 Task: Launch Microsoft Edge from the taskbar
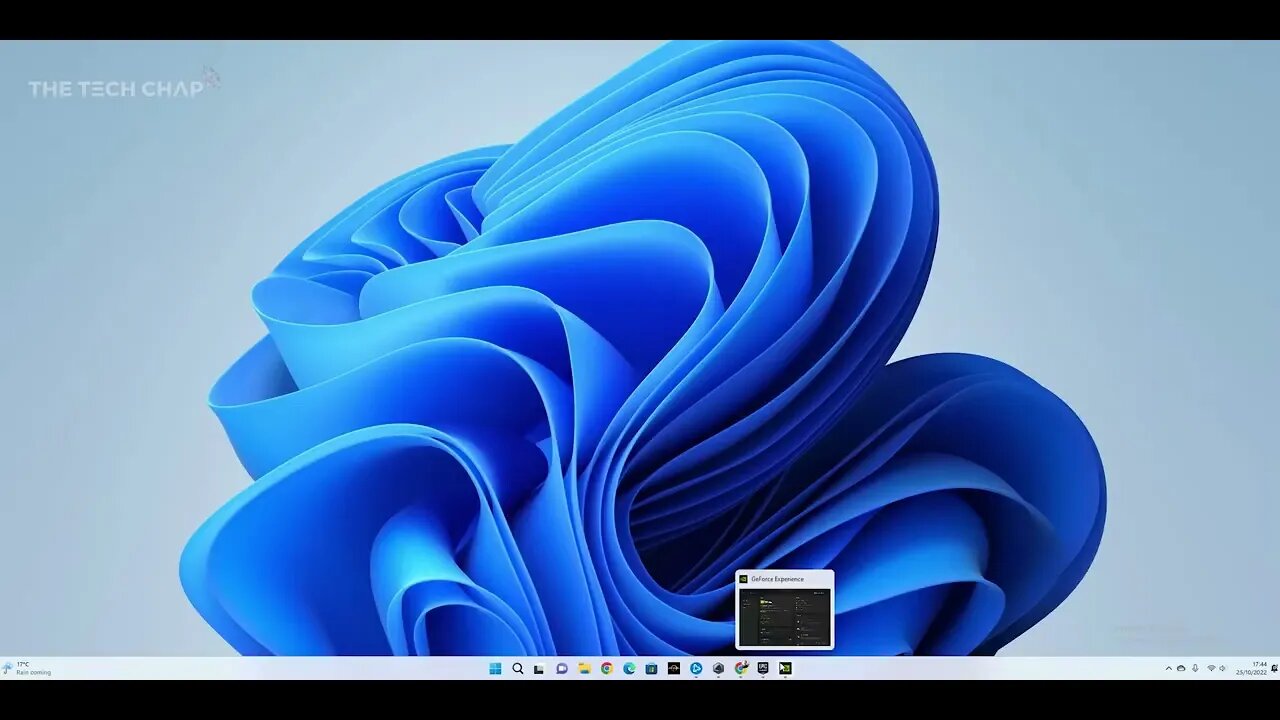click(629, 668)
